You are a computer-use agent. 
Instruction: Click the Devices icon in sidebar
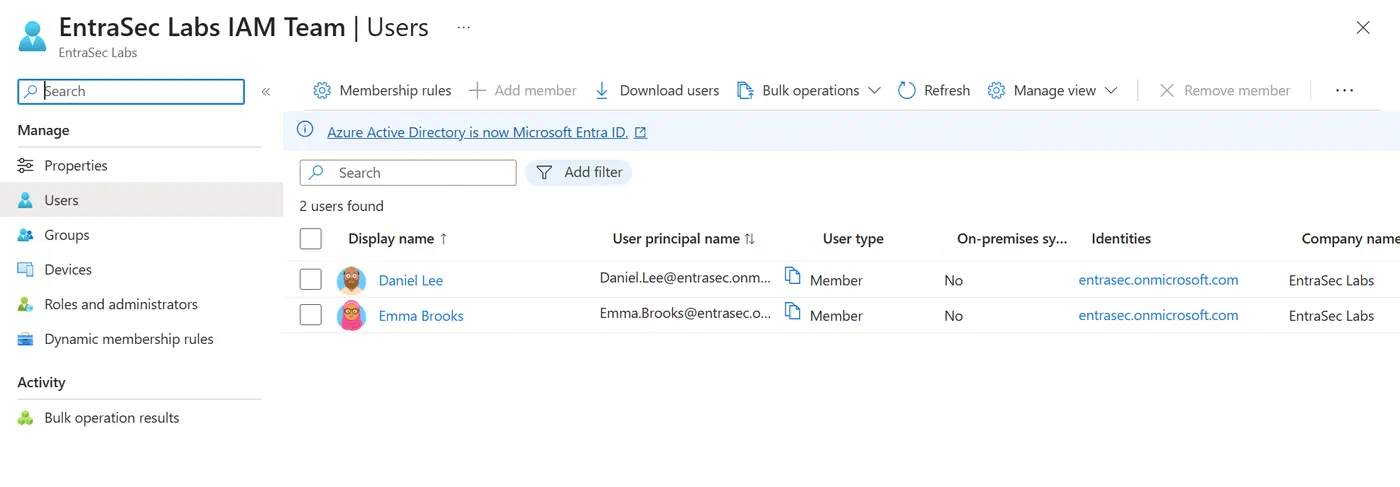click(26, 269)
